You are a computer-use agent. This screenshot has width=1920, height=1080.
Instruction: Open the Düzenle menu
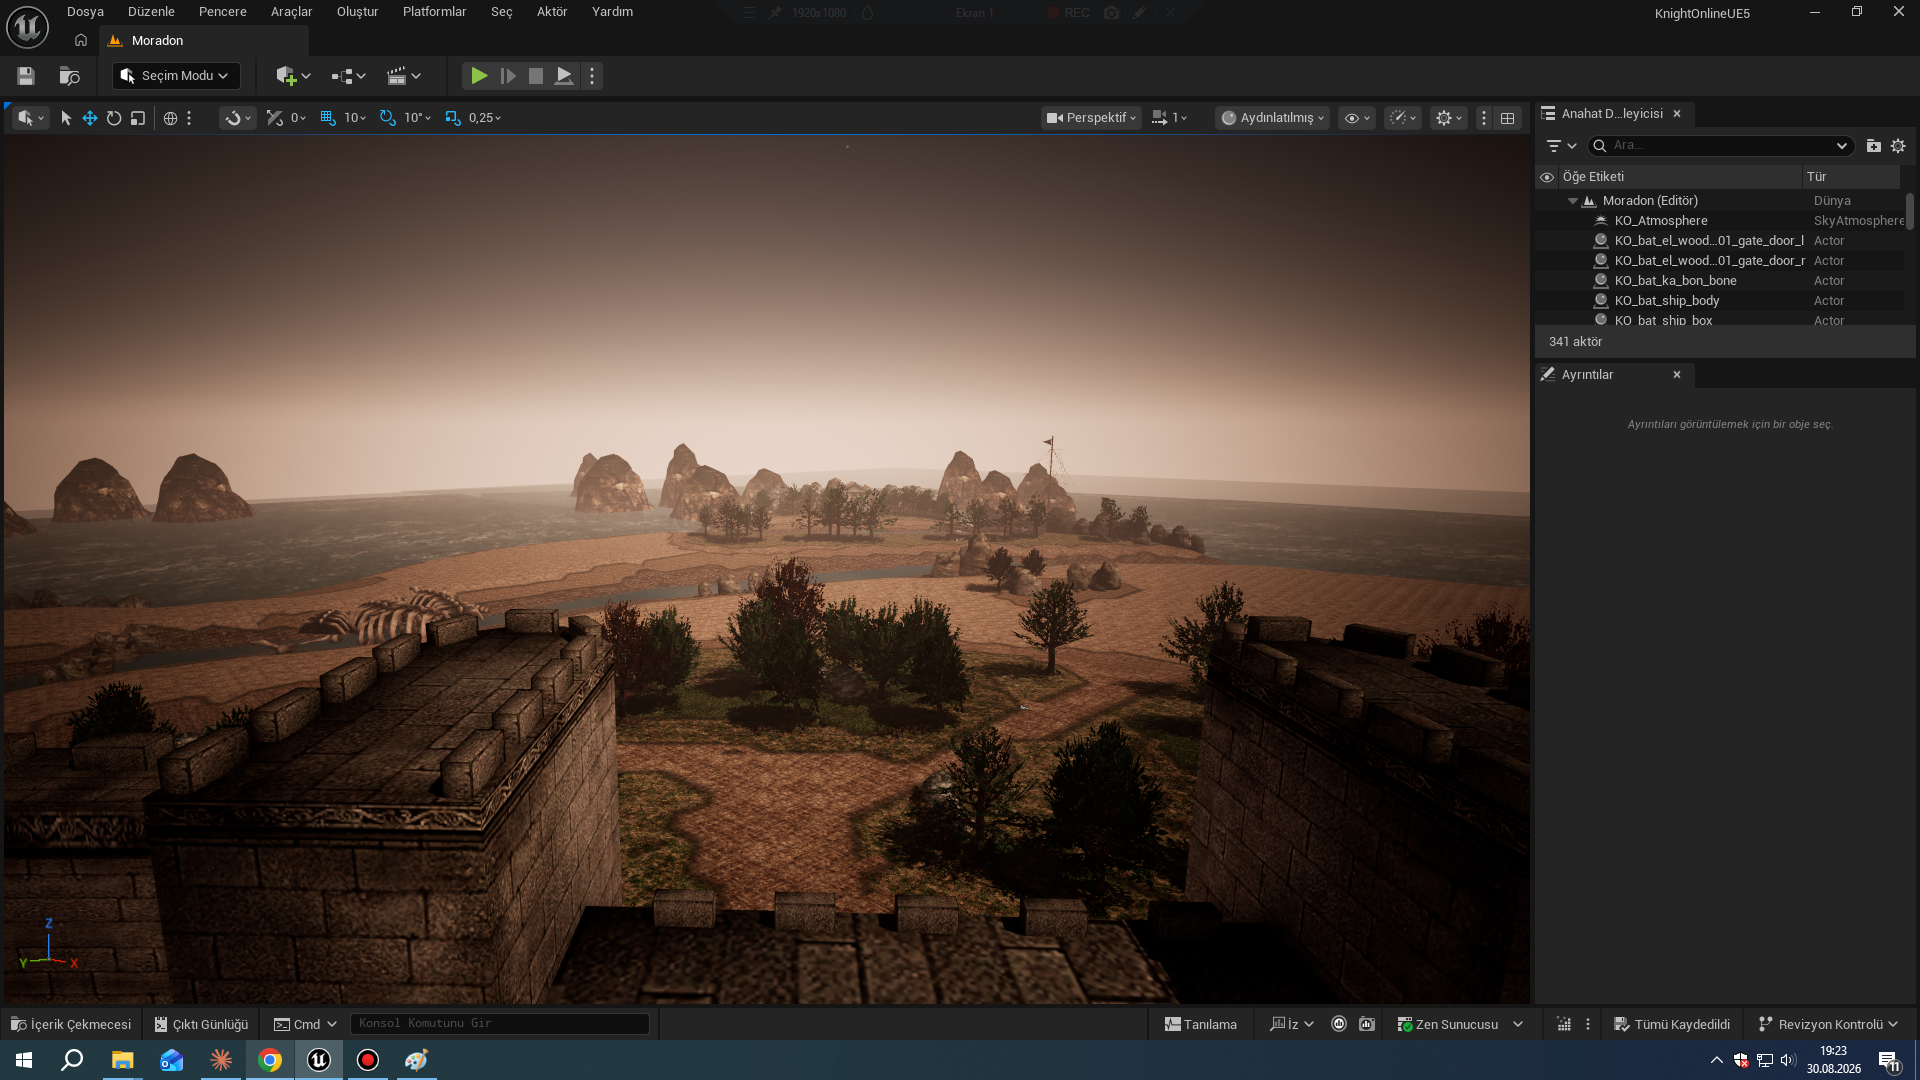click(151, 12)
